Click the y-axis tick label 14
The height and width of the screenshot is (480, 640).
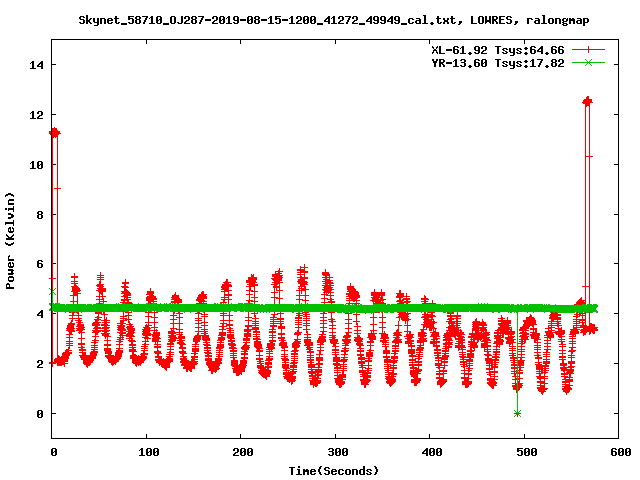coord(36,65)
